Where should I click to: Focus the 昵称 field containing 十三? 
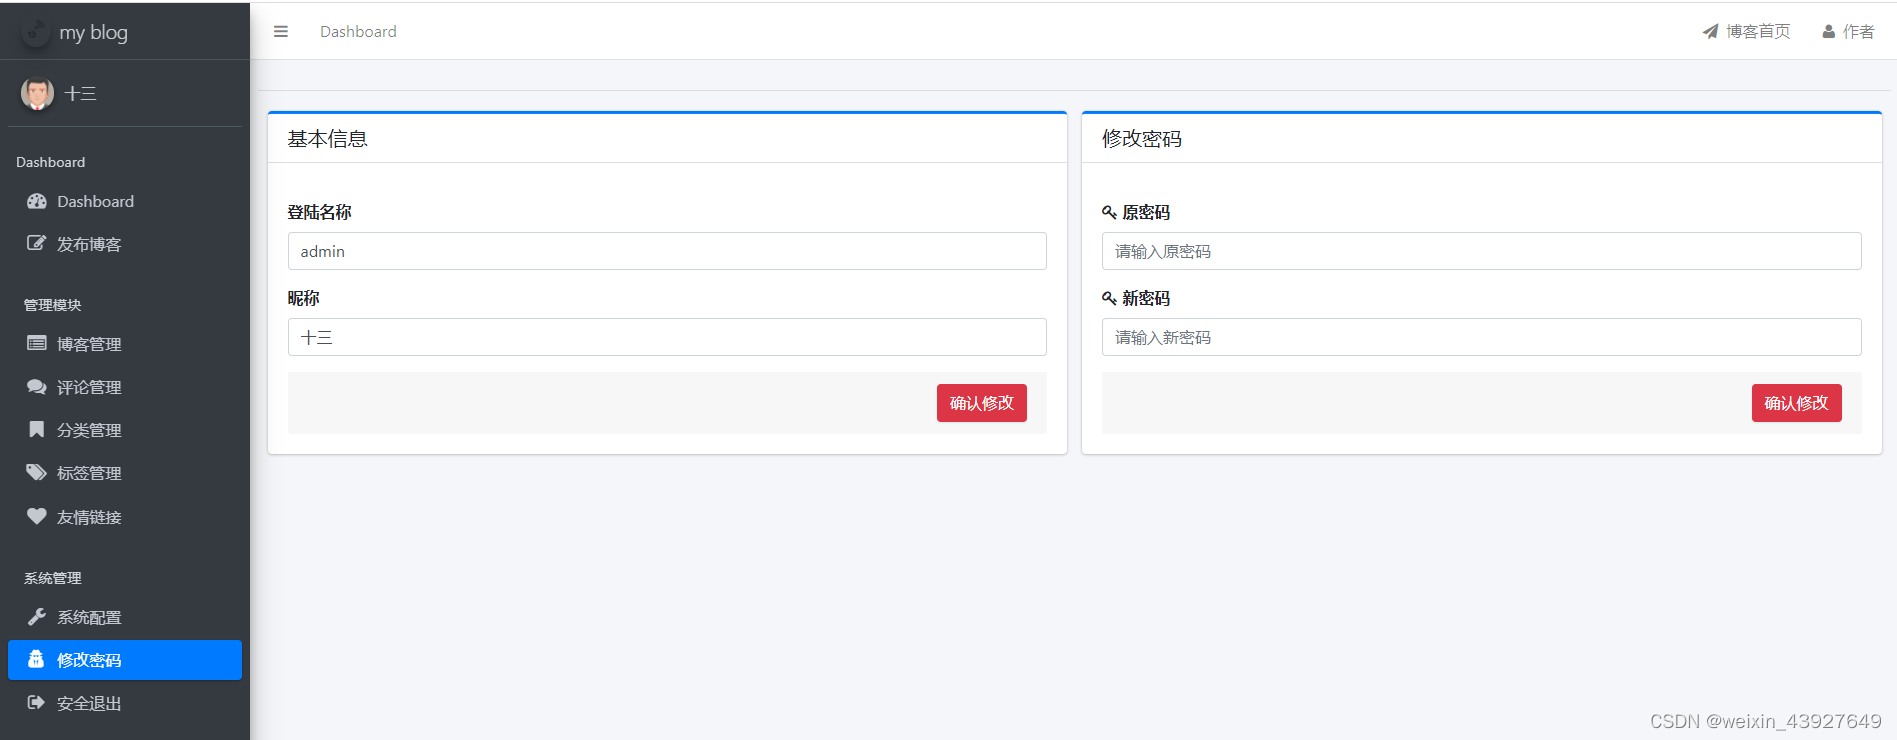point(667,337)
